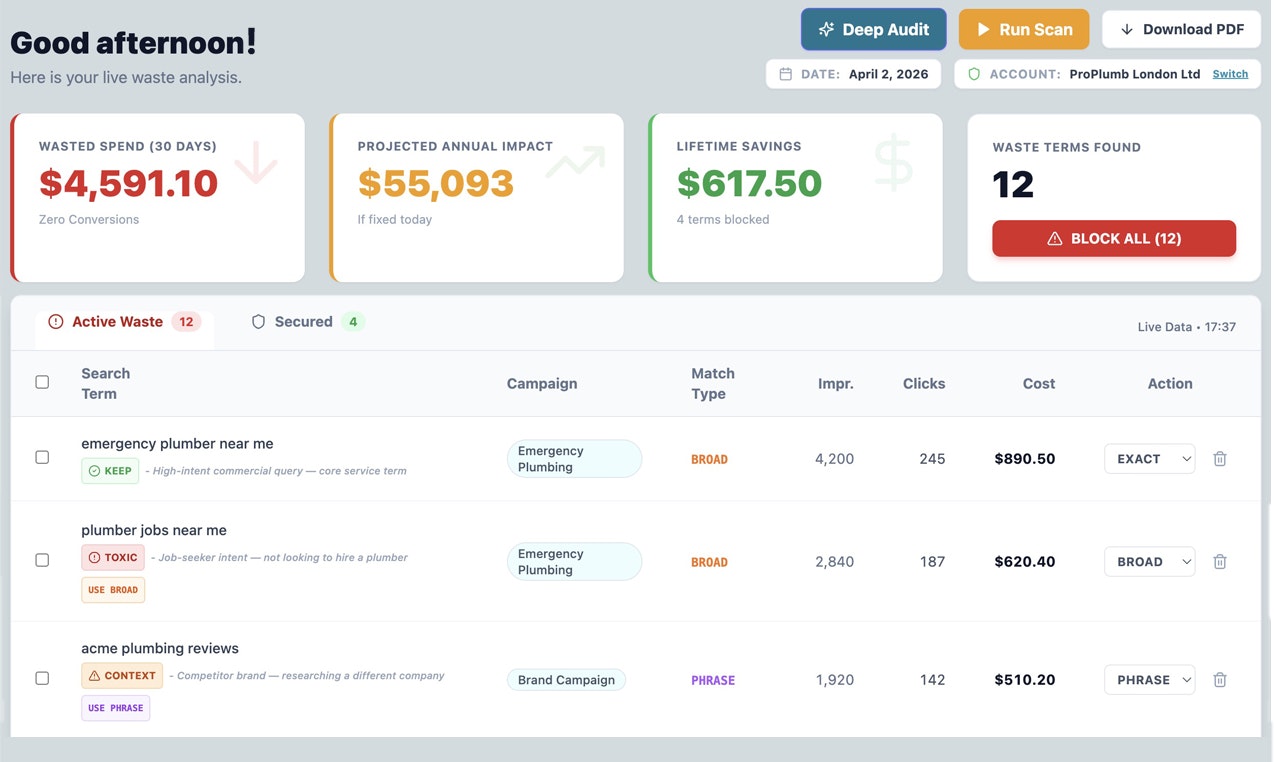The image size is (1274, 762).
Task: Click the 4 badge on Secured
Action: tap(353, 322)
